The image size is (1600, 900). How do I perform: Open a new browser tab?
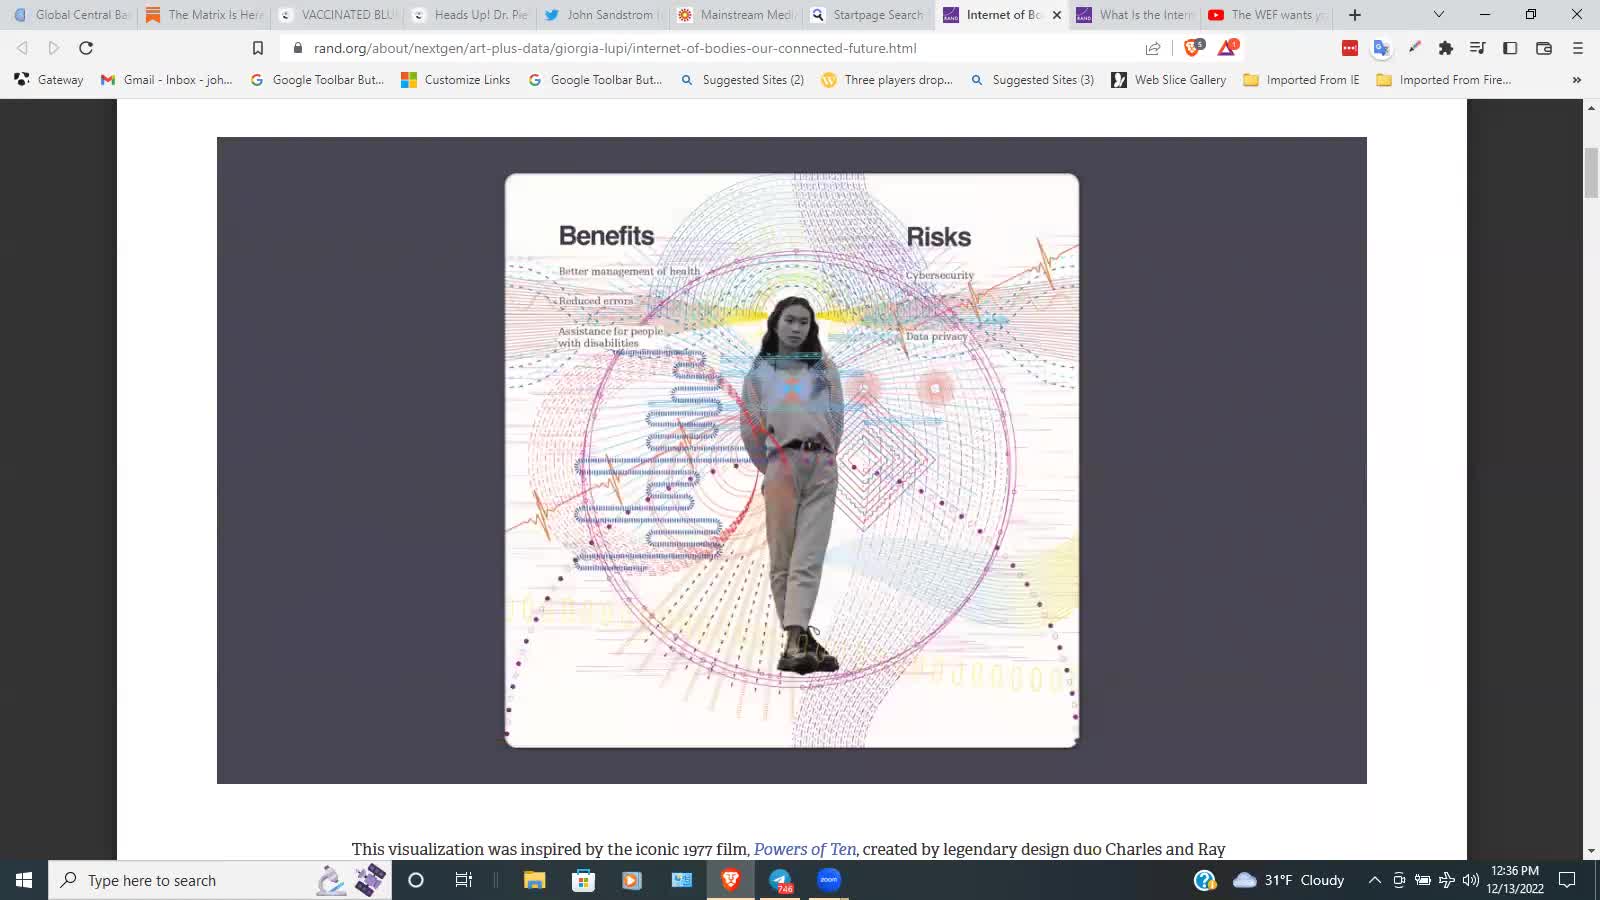(1355, 15)
